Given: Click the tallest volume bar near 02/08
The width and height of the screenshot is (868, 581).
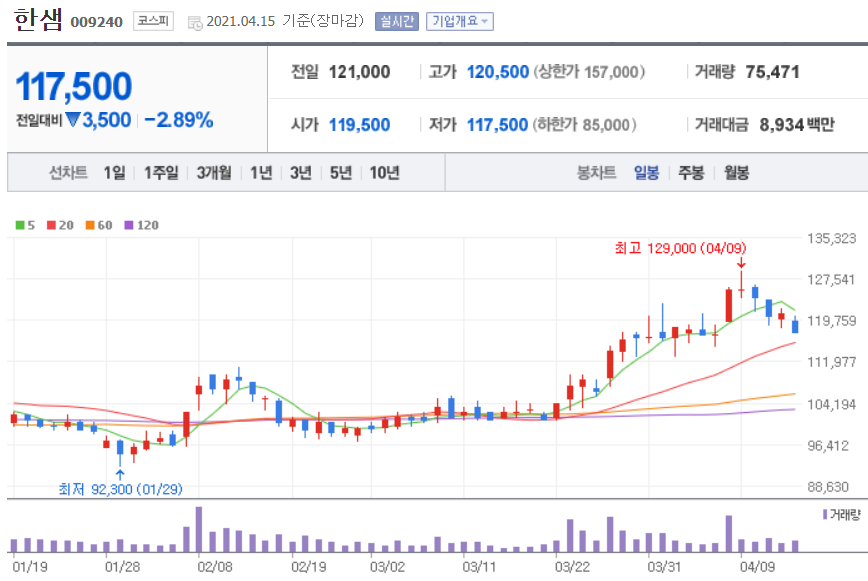Looking at the screenshot, I should (199, 530).
